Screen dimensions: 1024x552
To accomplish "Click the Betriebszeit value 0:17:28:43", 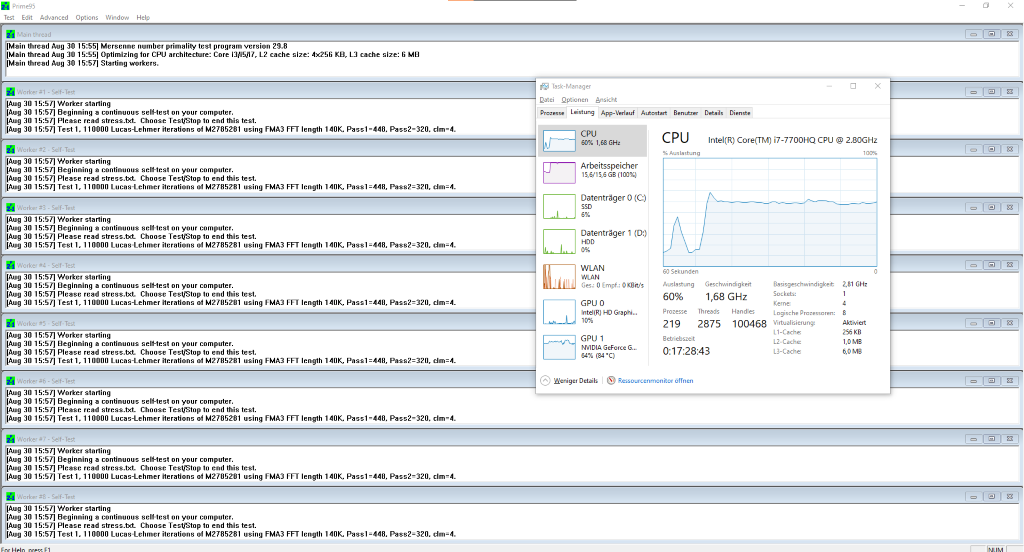I will (686, 351).
